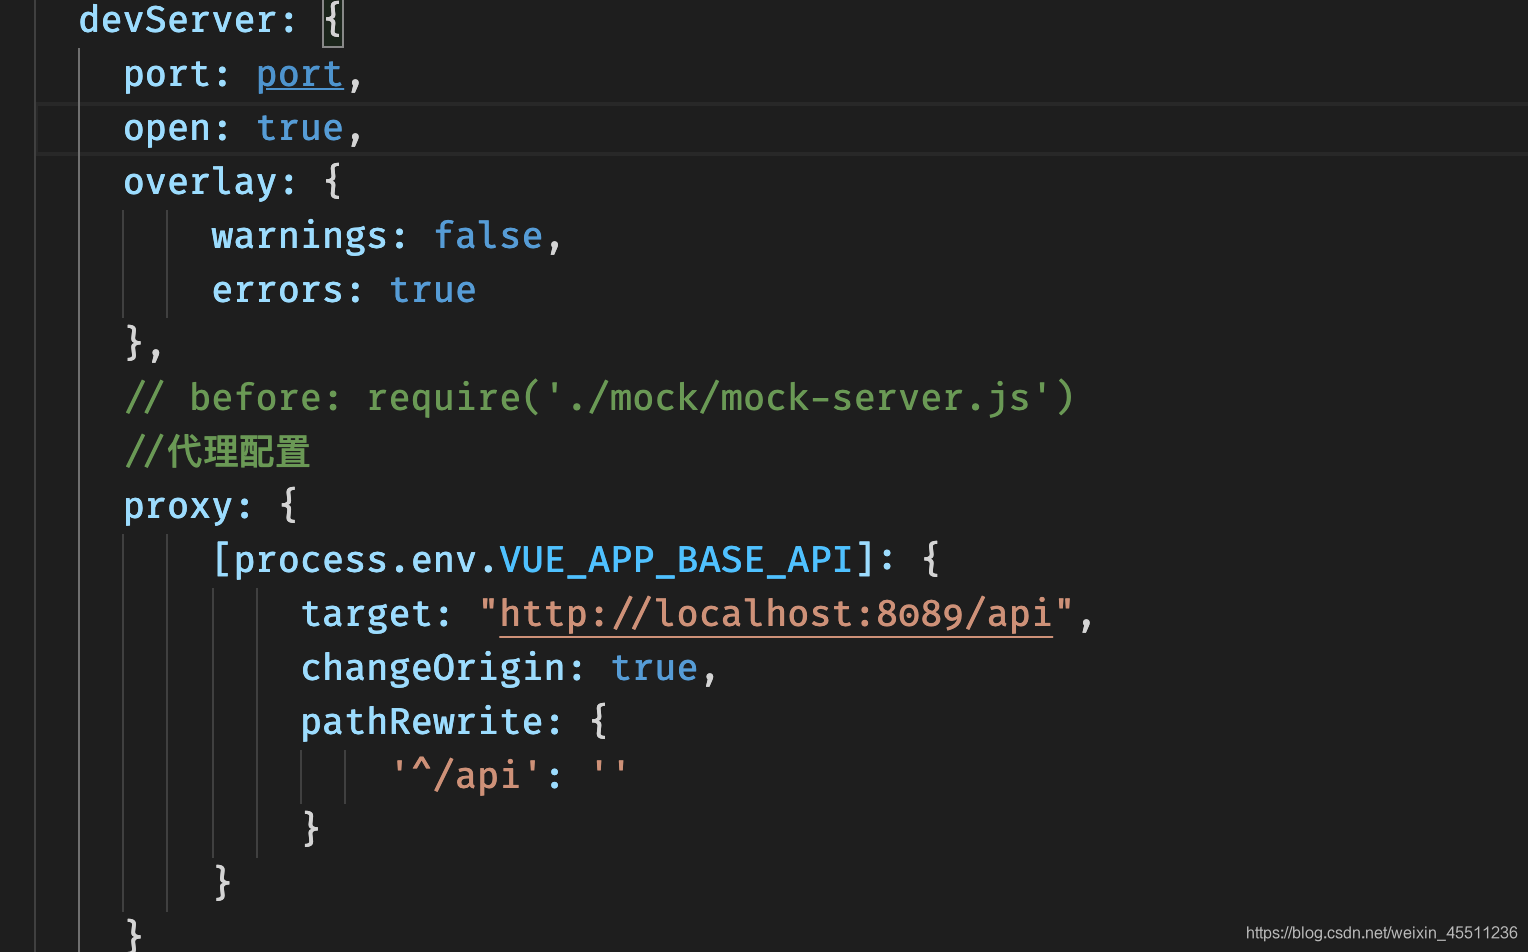Click the 'target' property key

367,614
